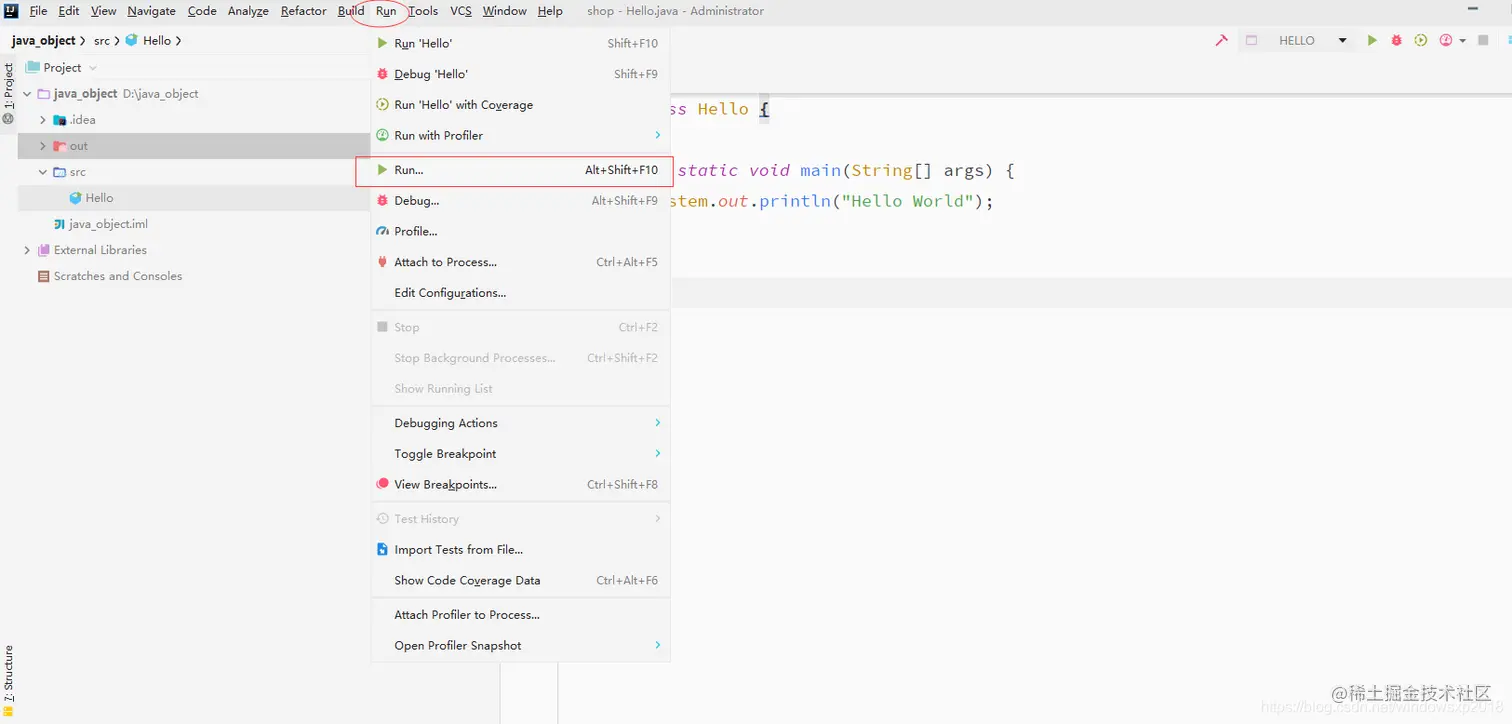1512x724 pixels.
Task: Click the green Run button in the top toolbar
Action: (x=1372, y=41)
